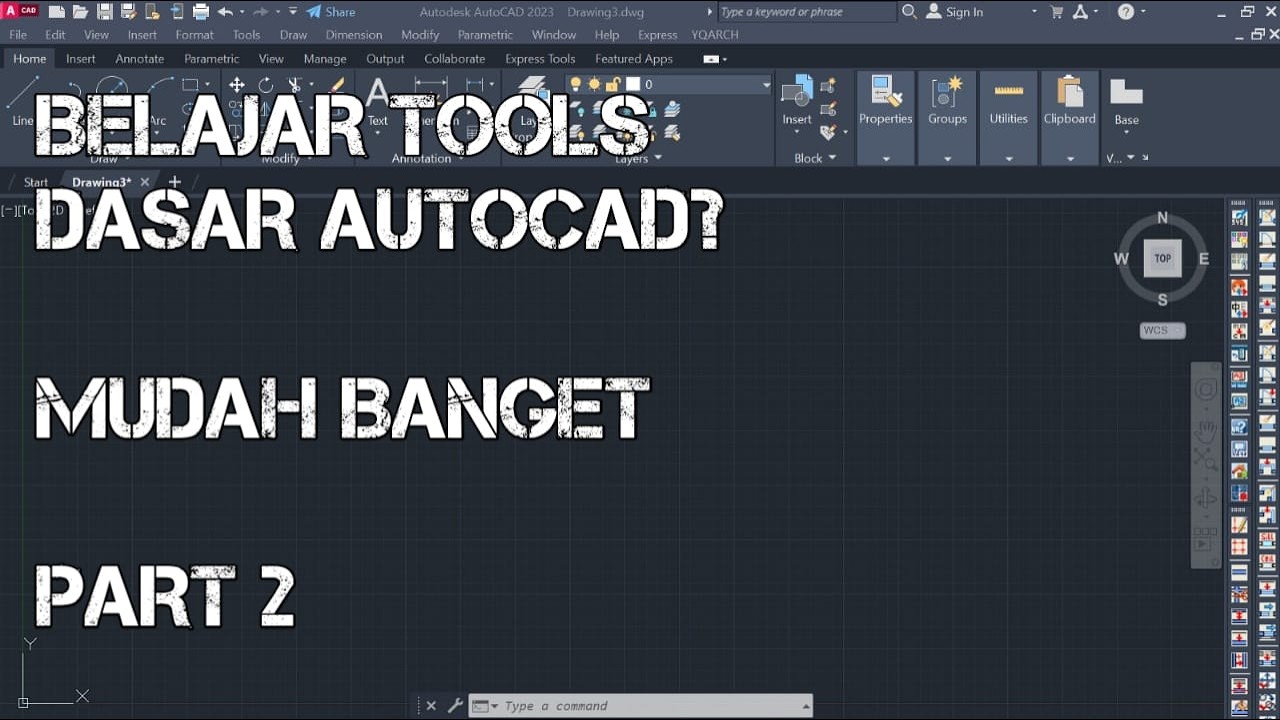Click the Help question mark icon
The image size is (1280, 720).
click(x=1126, y=12)
